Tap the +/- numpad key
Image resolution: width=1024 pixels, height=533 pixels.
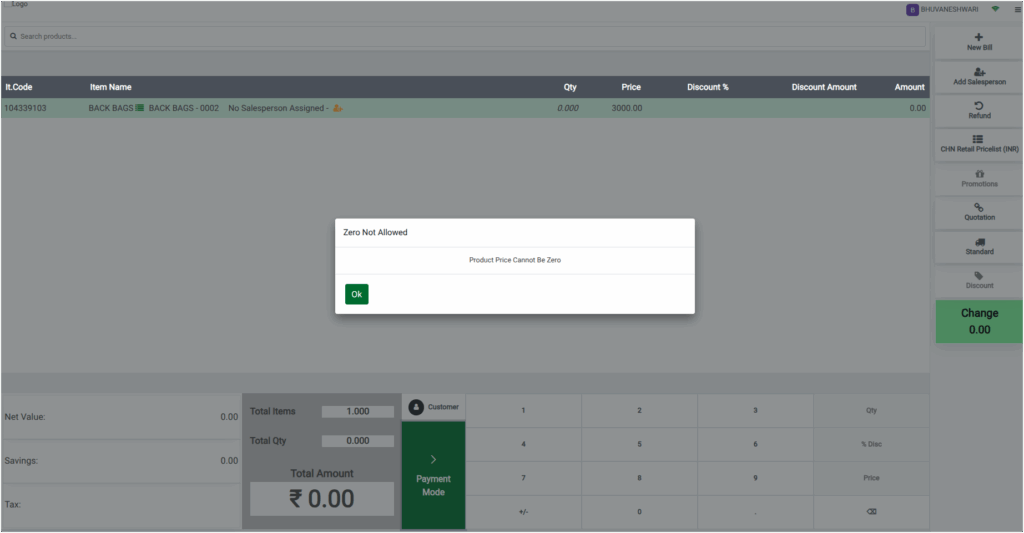pos(523,512)
